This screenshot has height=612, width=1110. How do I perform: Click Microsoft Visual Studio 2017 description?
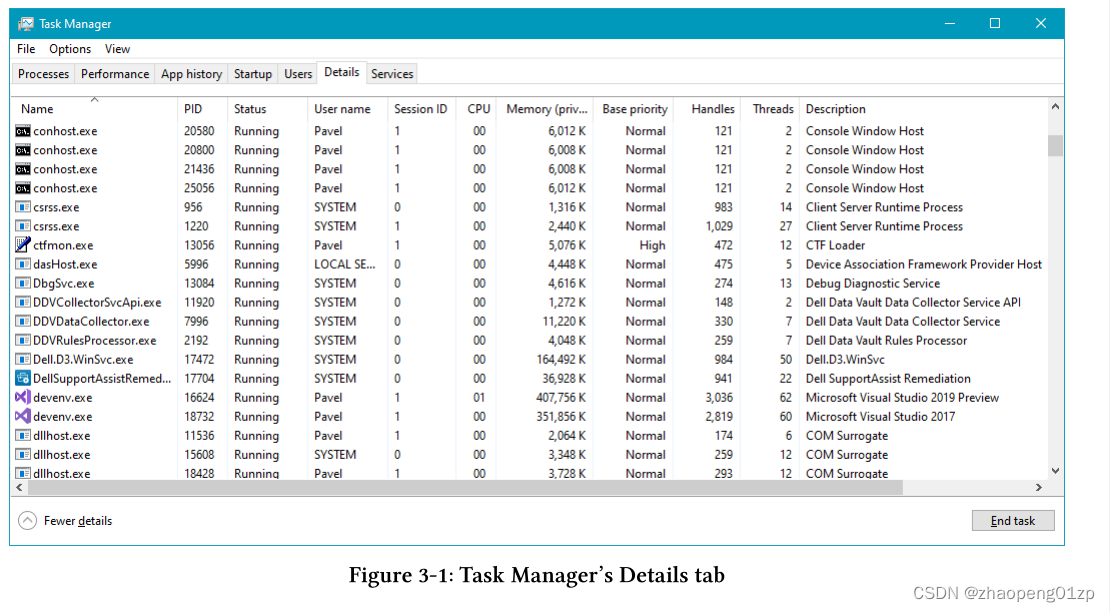coord(880,417)
